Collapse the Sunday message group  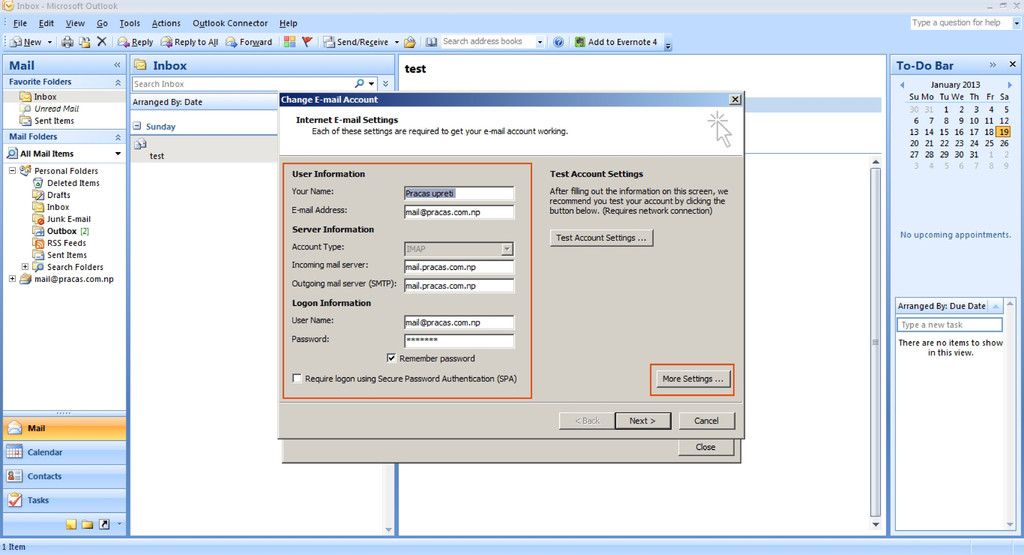pyautogui.click(x=137, y=126)
